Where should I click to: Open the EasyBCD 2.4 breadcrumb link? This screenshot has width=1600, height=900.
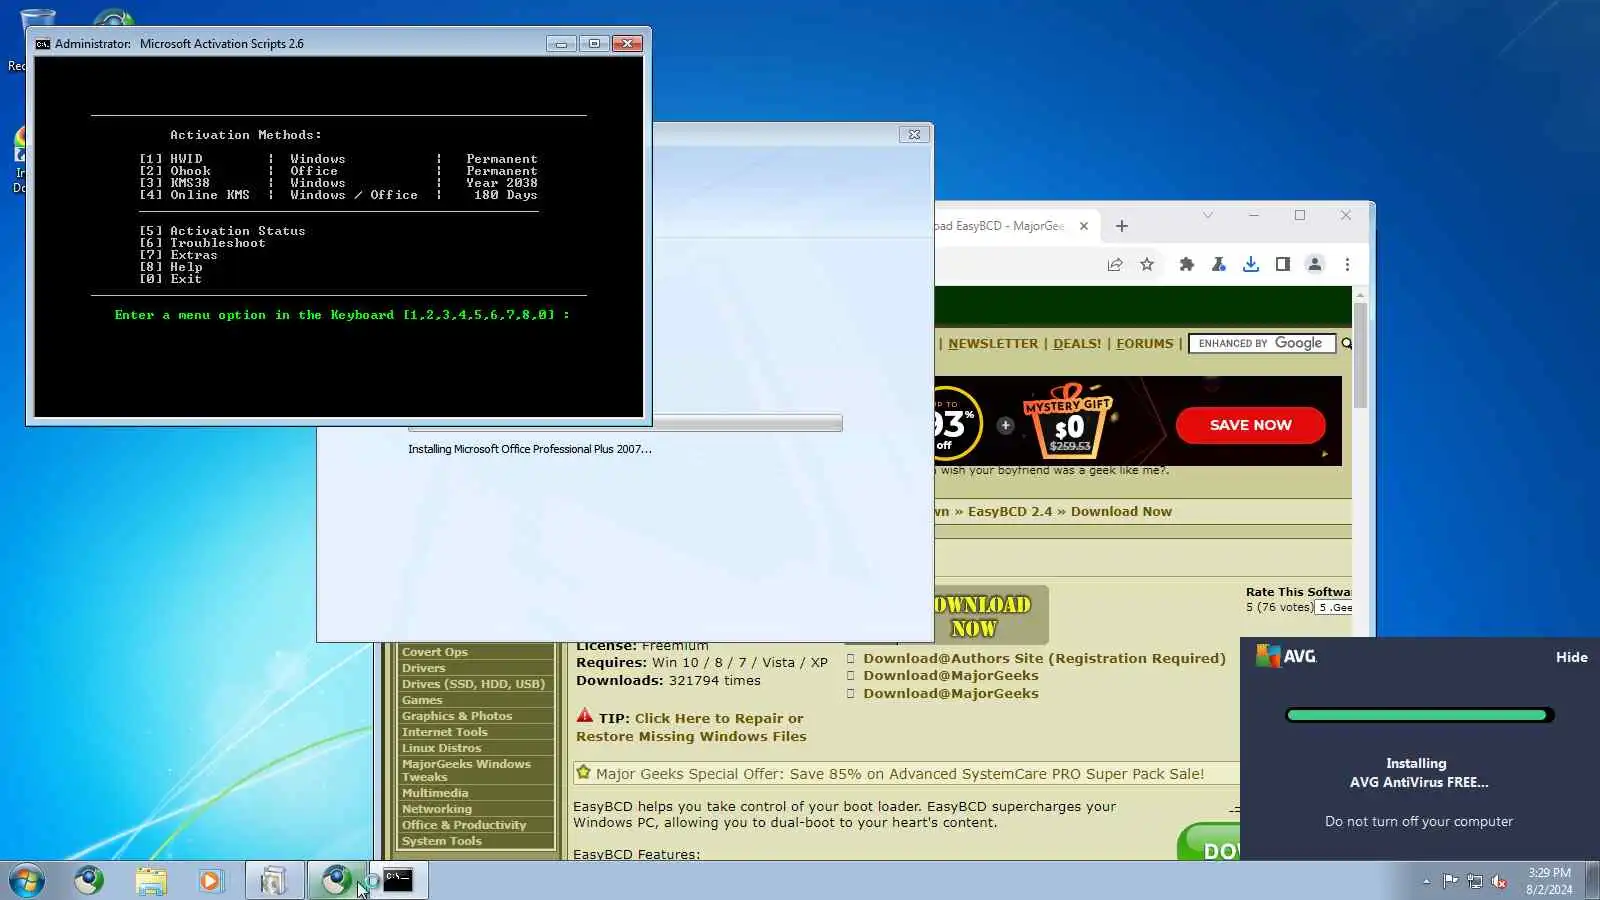tap(1010, 511)
